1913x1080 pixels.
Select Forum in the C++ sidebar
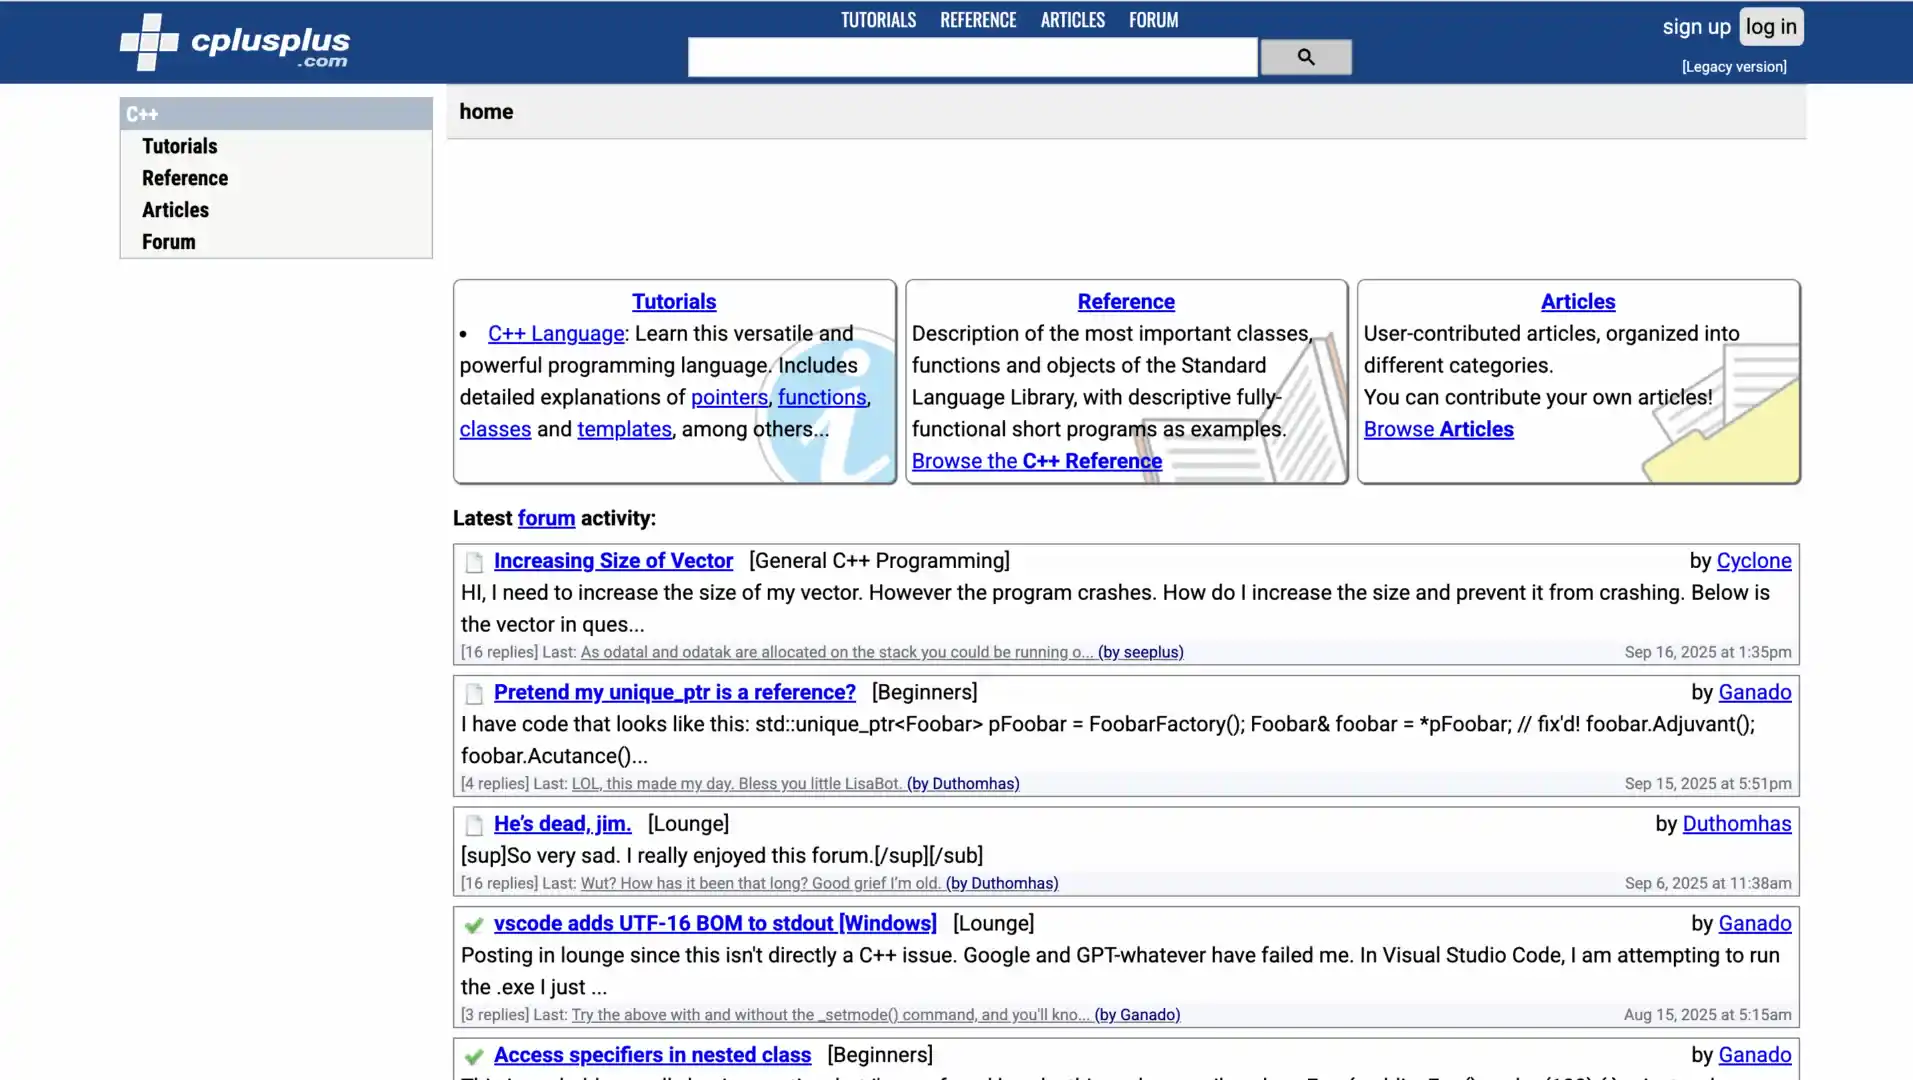[168, 242]
